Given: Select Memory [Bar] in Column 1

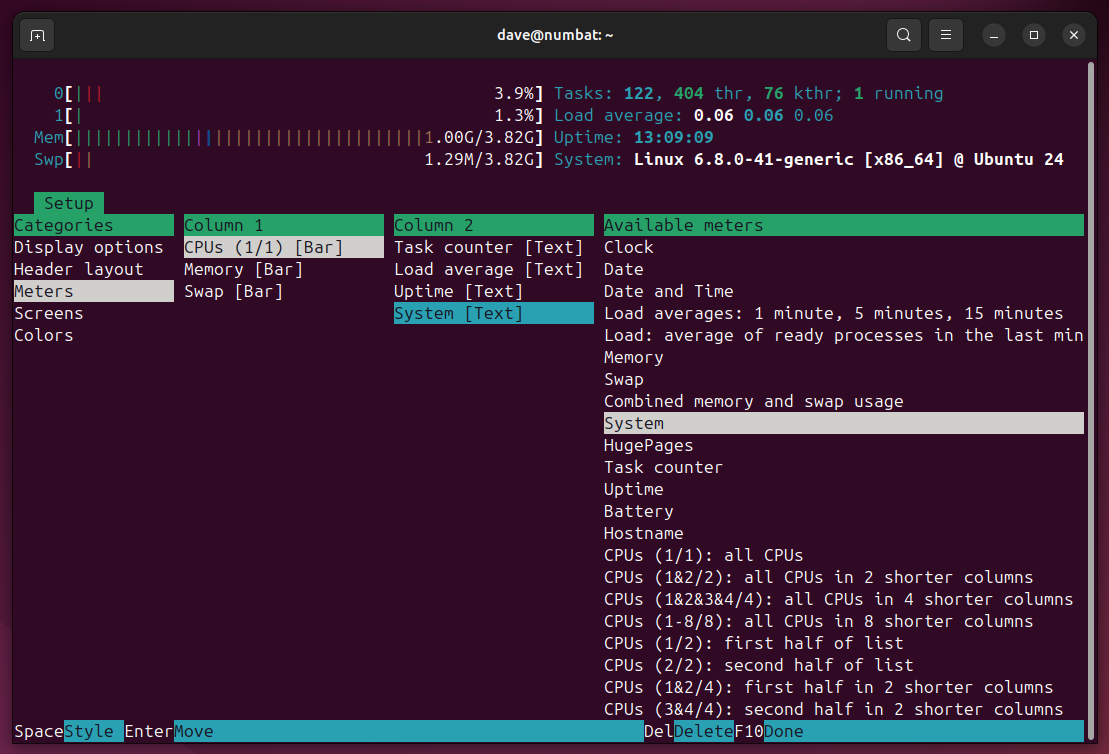Looking at the screenshot, I should tap(243, 269).
